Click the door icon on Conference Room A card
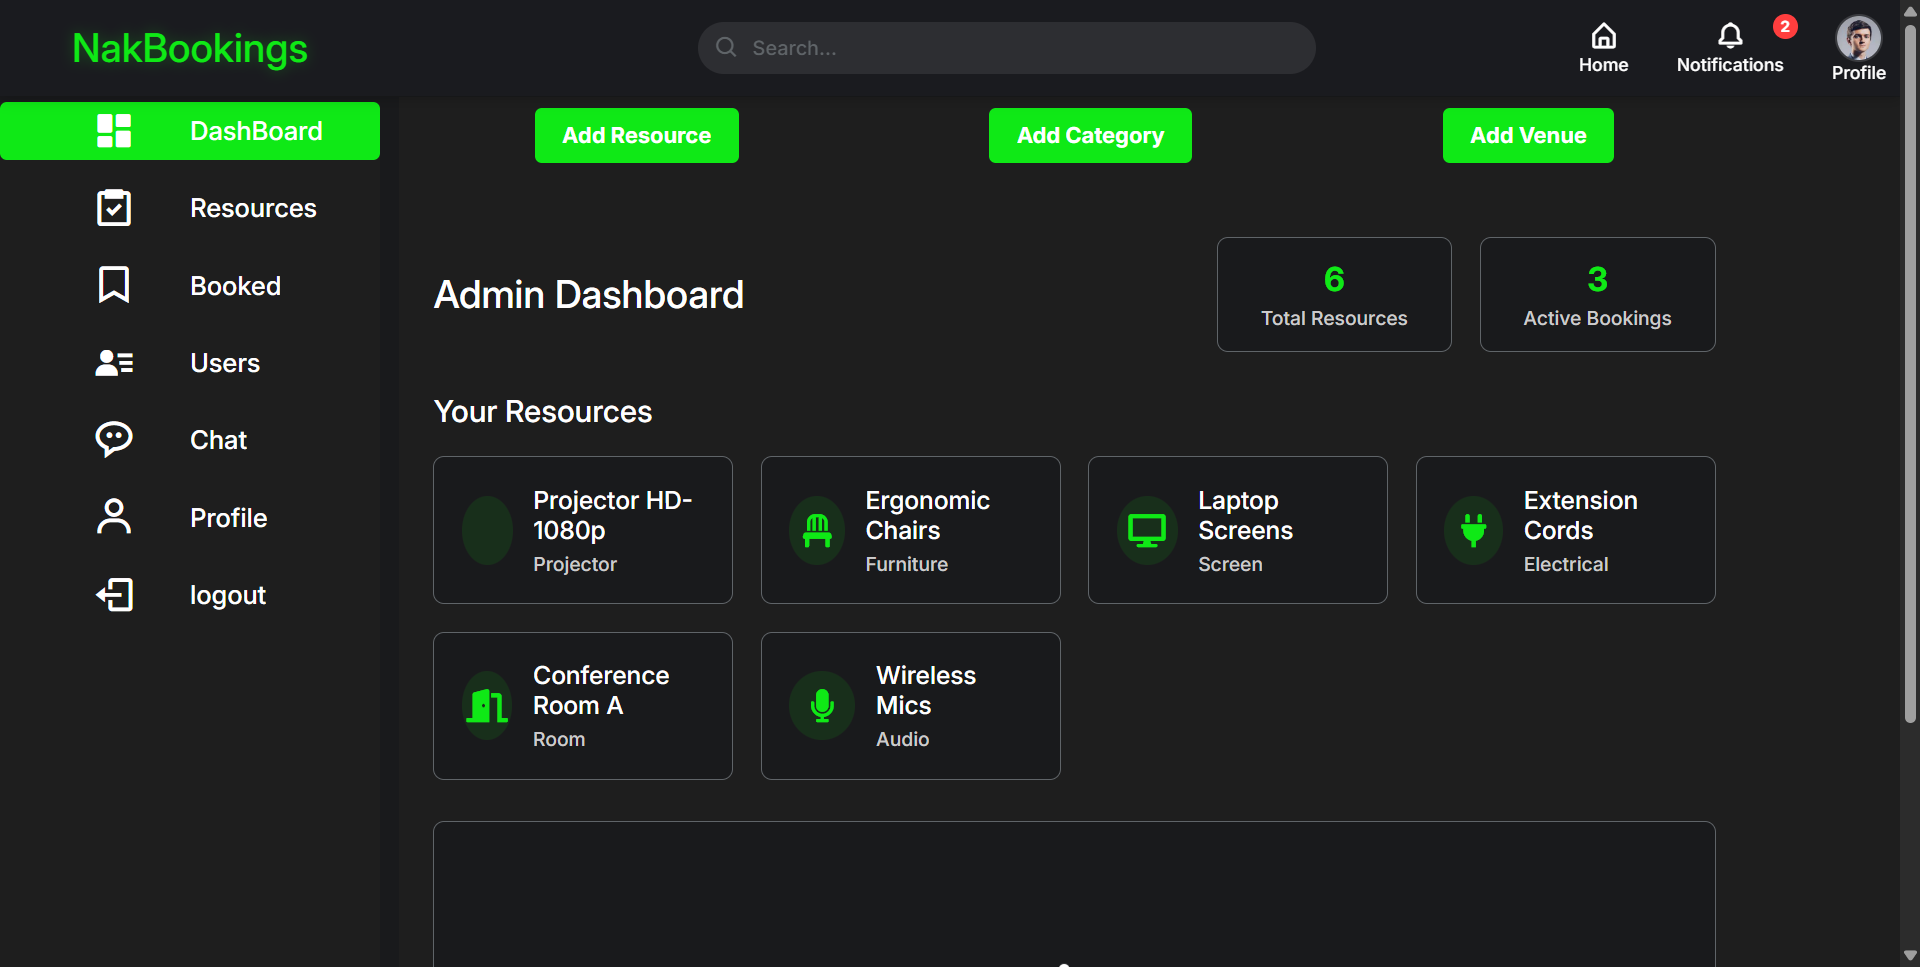The width and height of the screenshot is (1921, 967). tap(486, 705)
